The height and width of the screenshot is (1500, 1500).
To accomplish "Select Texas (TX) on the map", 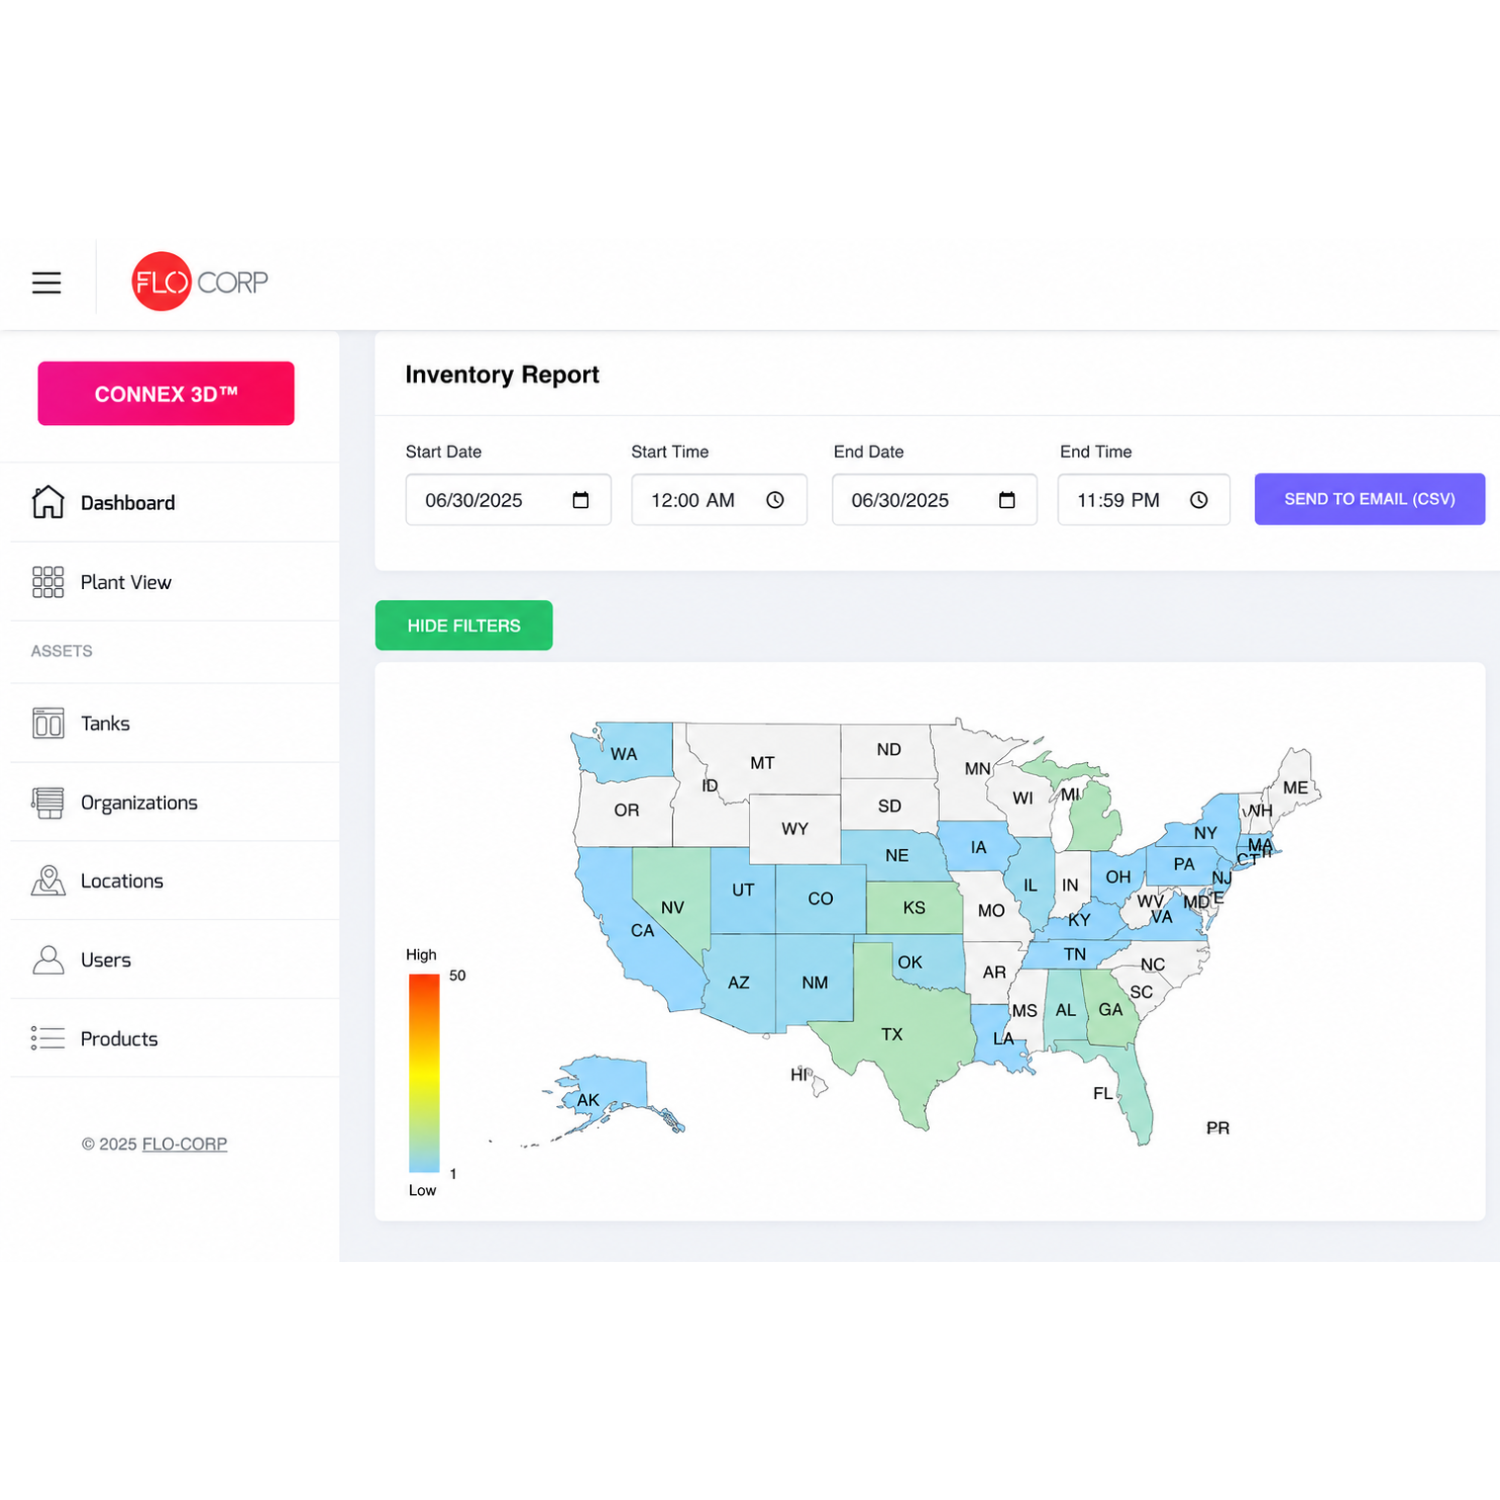I will (892, 1035).
